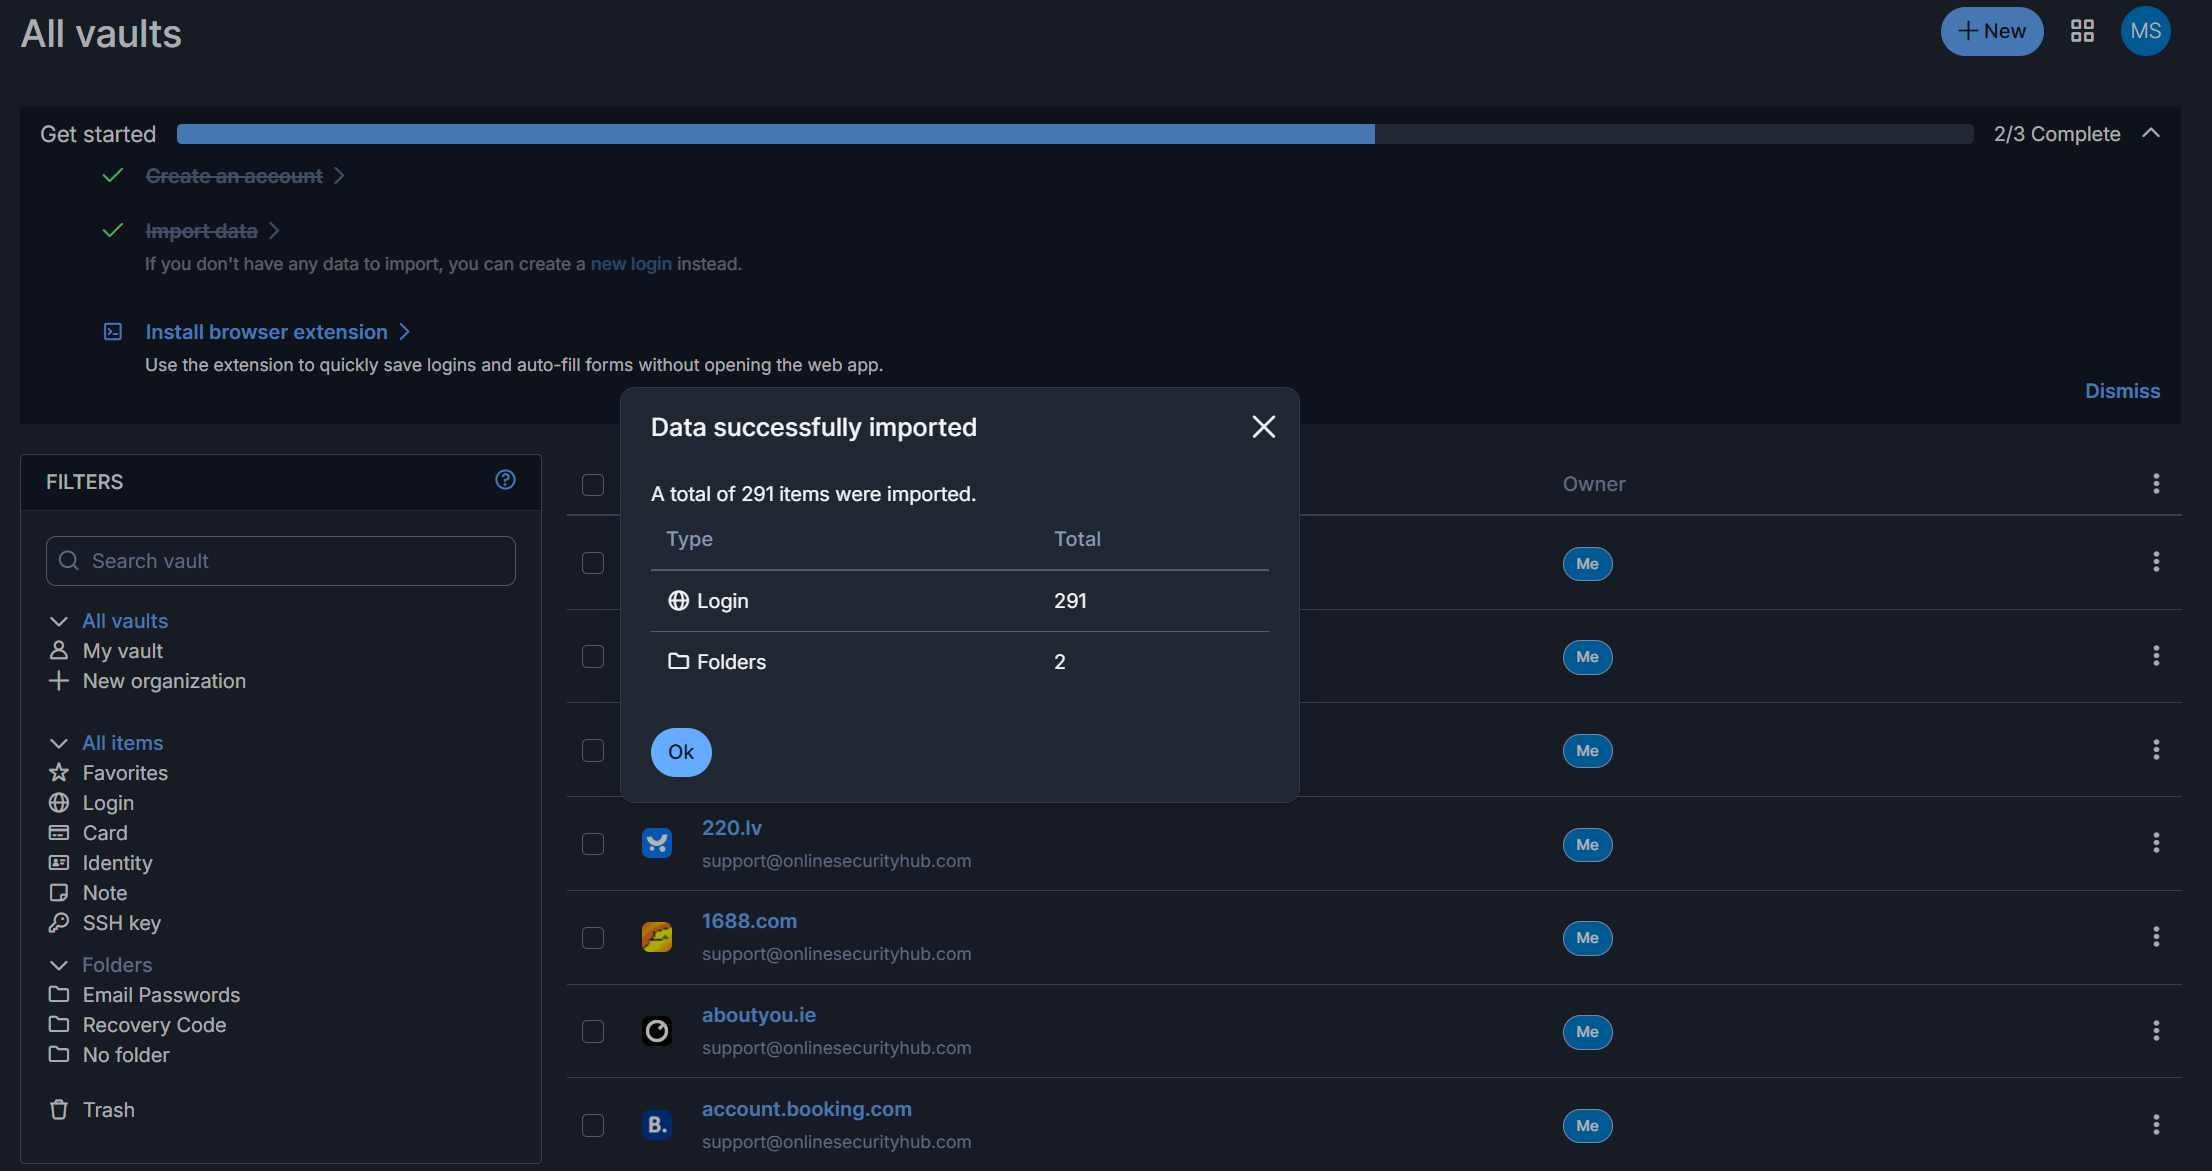Collapse the All vaults section
Viewport: 2212px width, 1171px height.
(58, 620)
